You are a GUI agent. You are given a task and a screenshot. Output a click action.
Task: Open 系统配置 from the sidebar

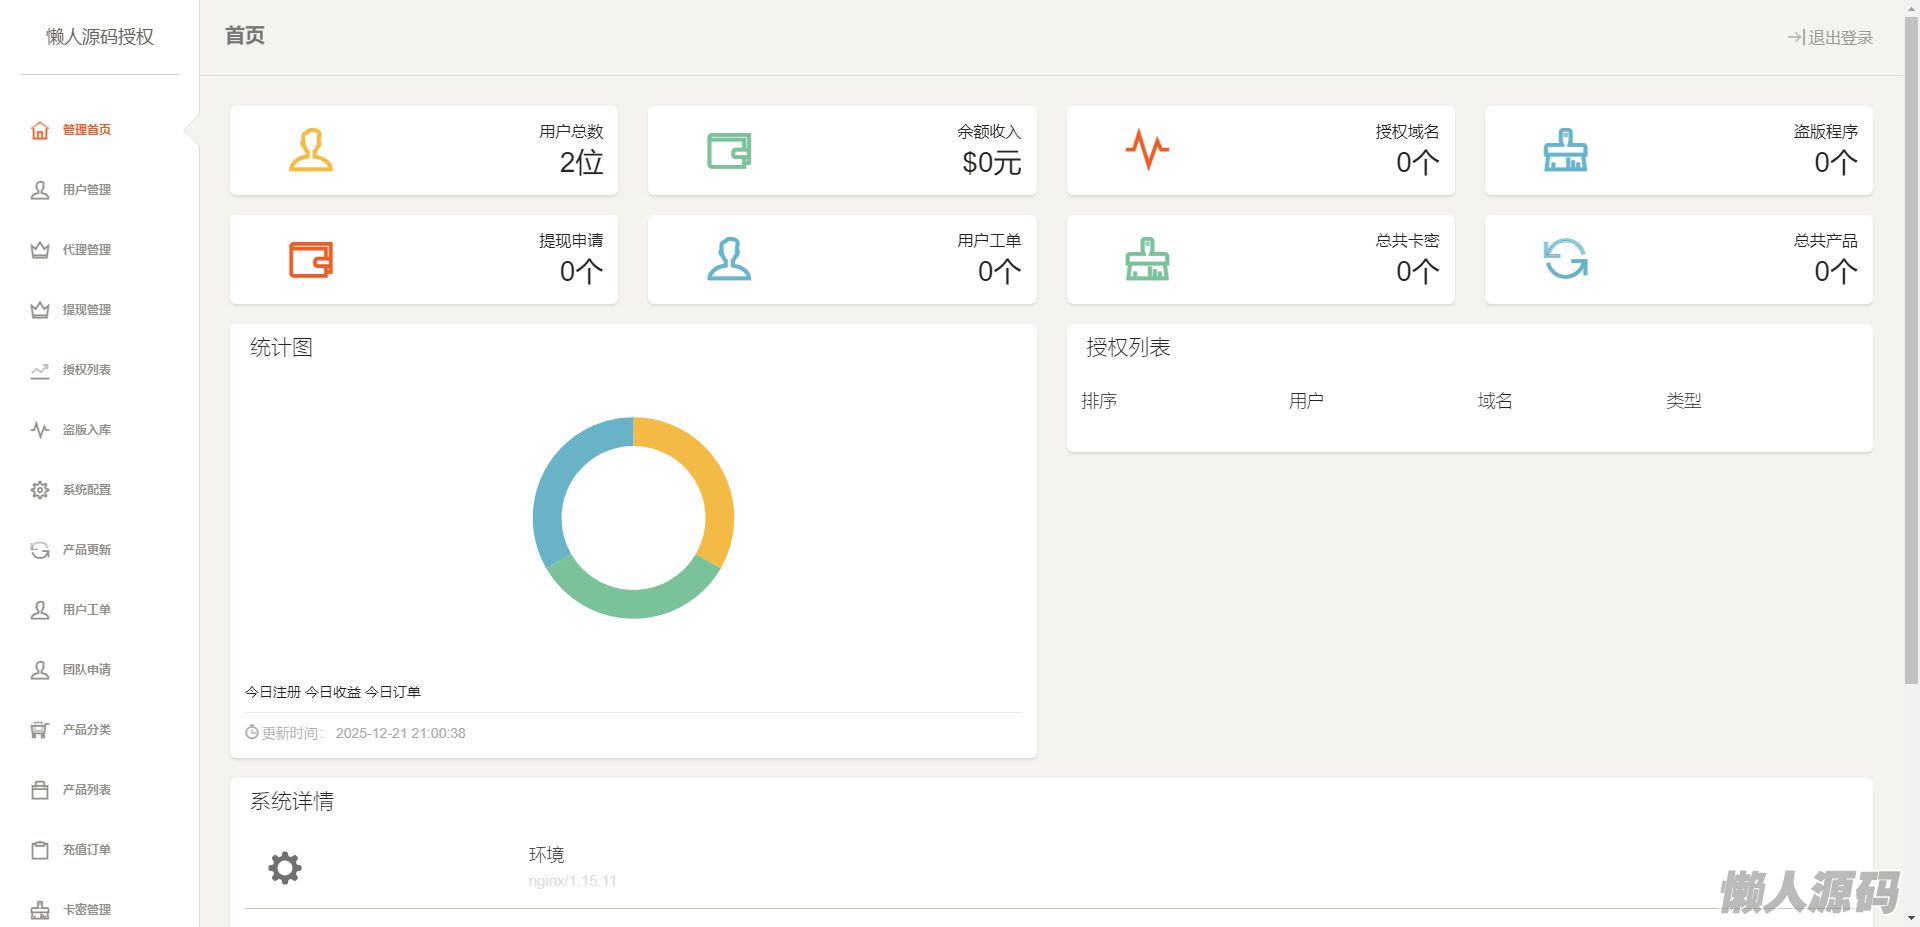click(86, 490)
